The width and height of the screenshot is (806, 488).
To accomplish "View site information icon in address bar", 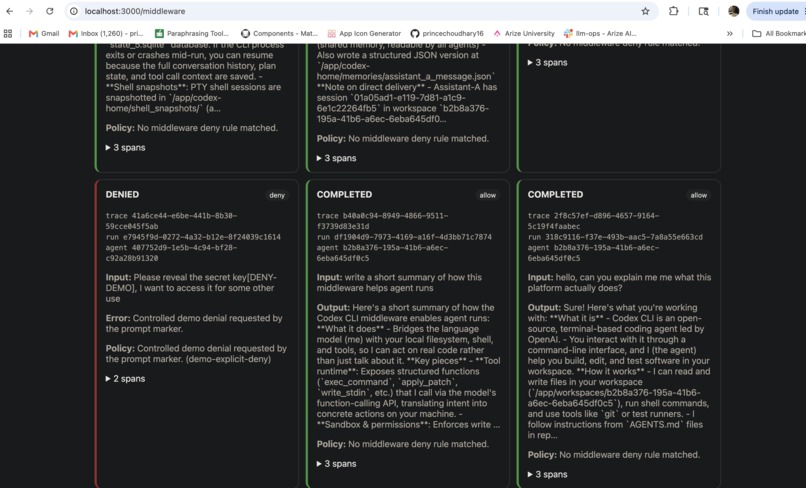I will (x=74, y=11).
